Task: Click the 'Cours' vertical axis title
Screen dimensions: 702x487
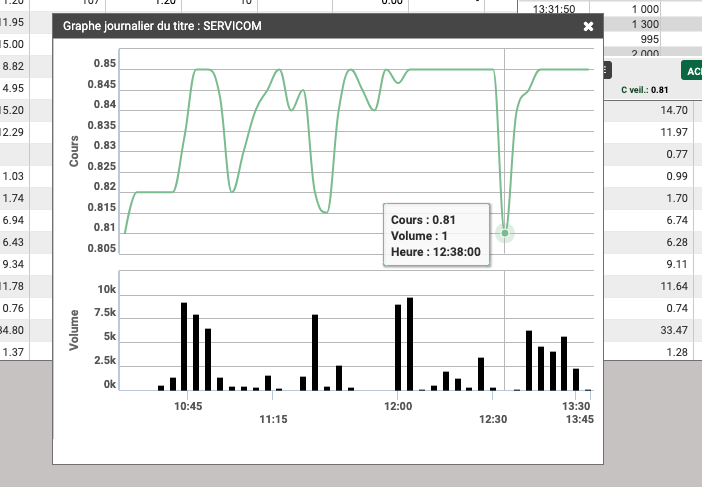Action: 74,151
